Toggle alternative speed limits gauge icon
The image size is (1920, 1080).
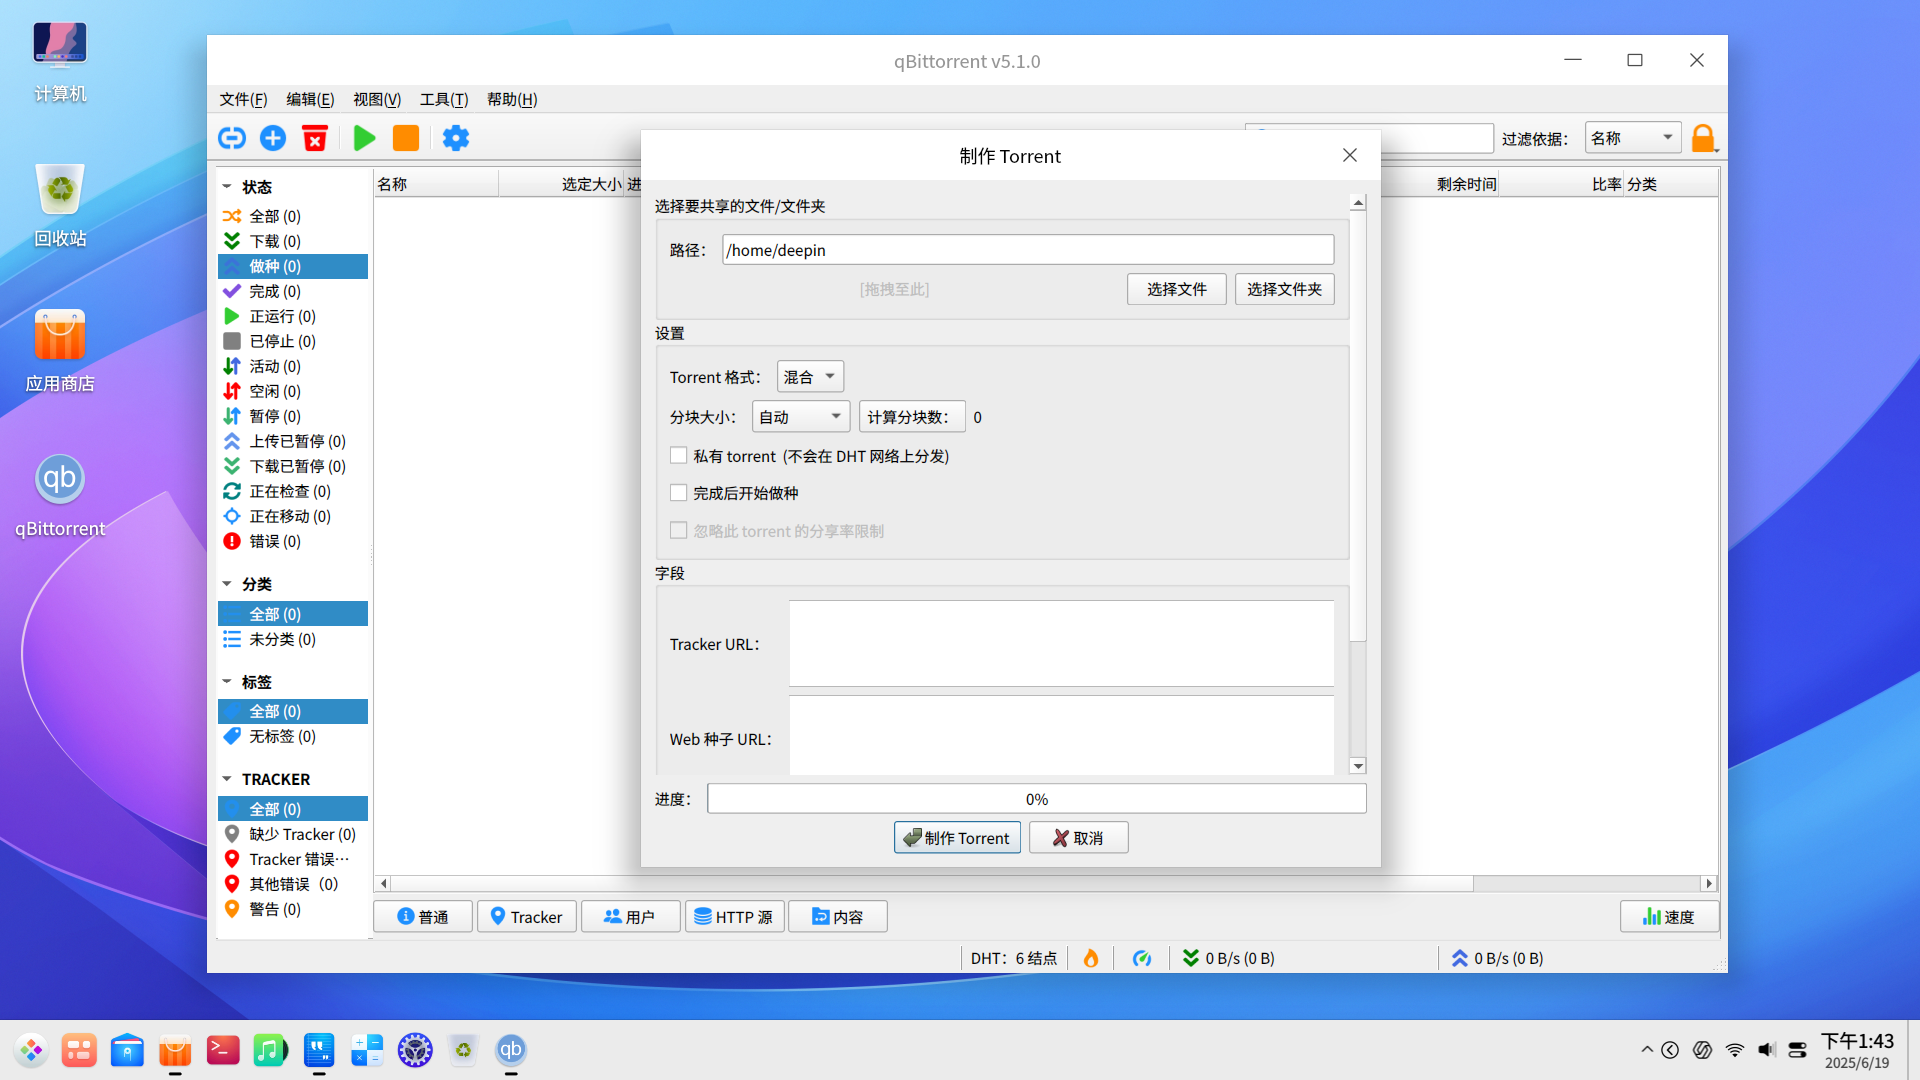(x=1142, y=958)
